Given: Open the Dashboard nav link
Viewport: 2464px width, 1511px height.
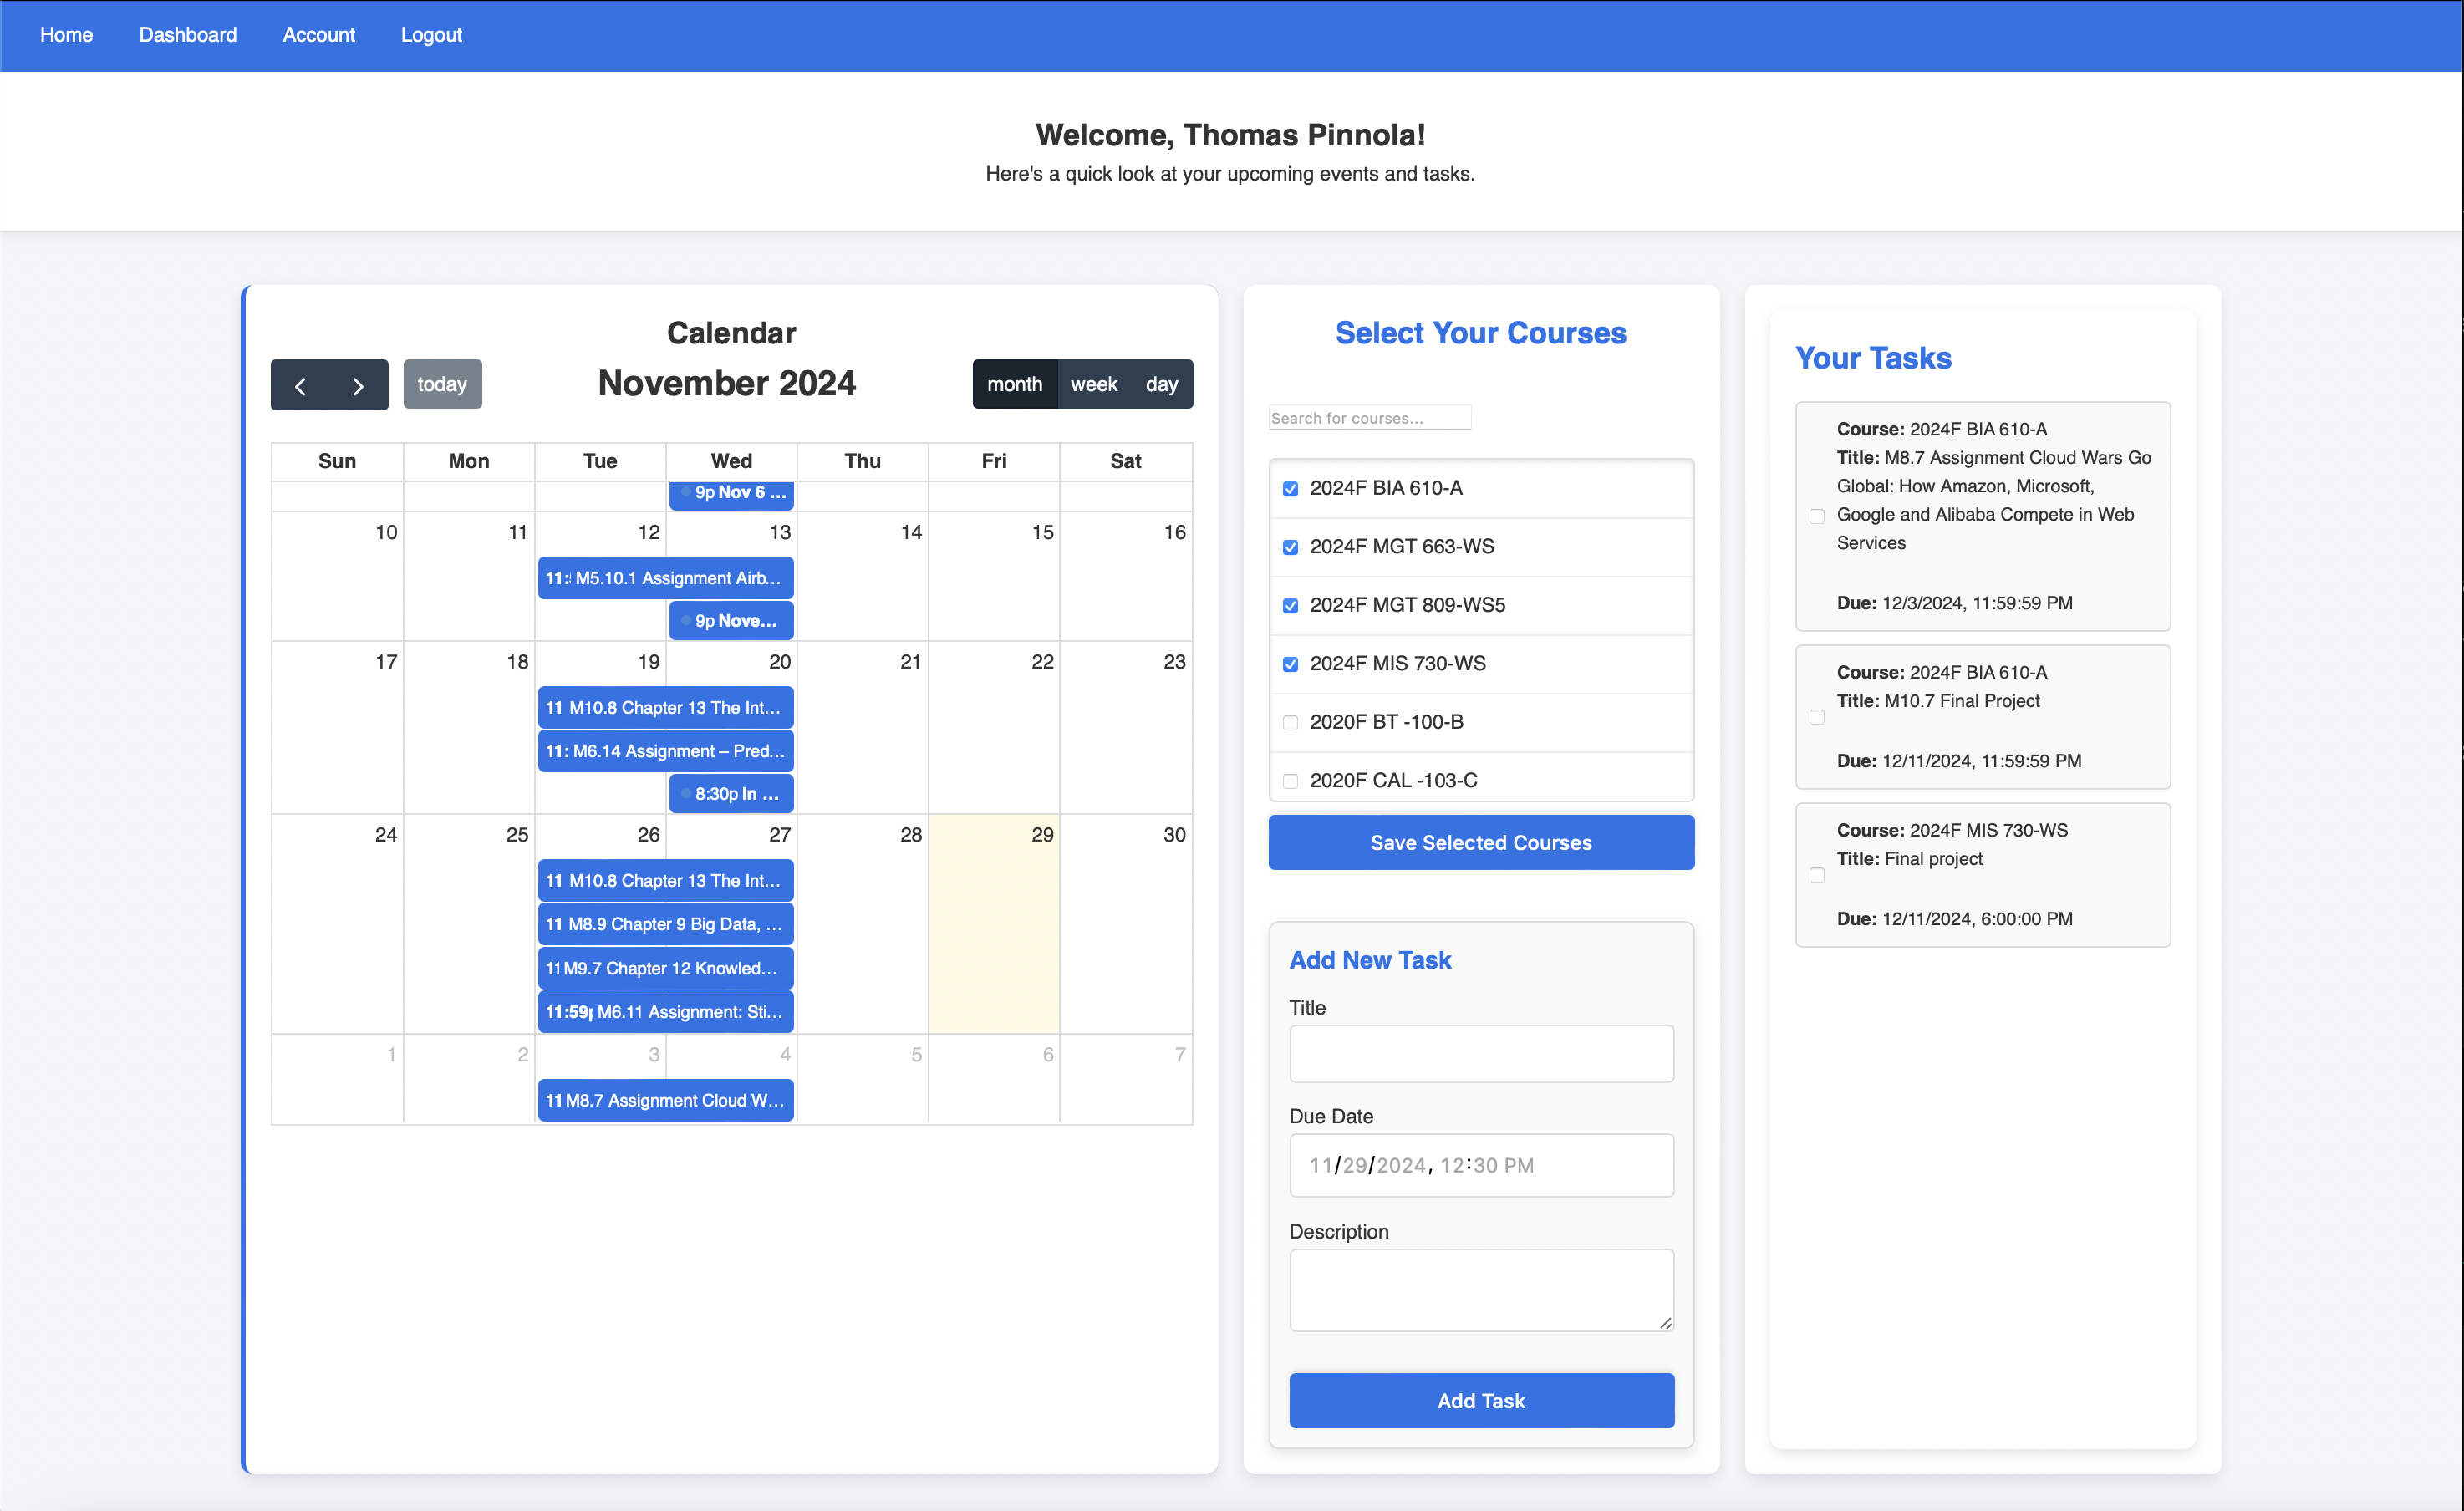Looking at the screenshot, I should click(187, 35).
